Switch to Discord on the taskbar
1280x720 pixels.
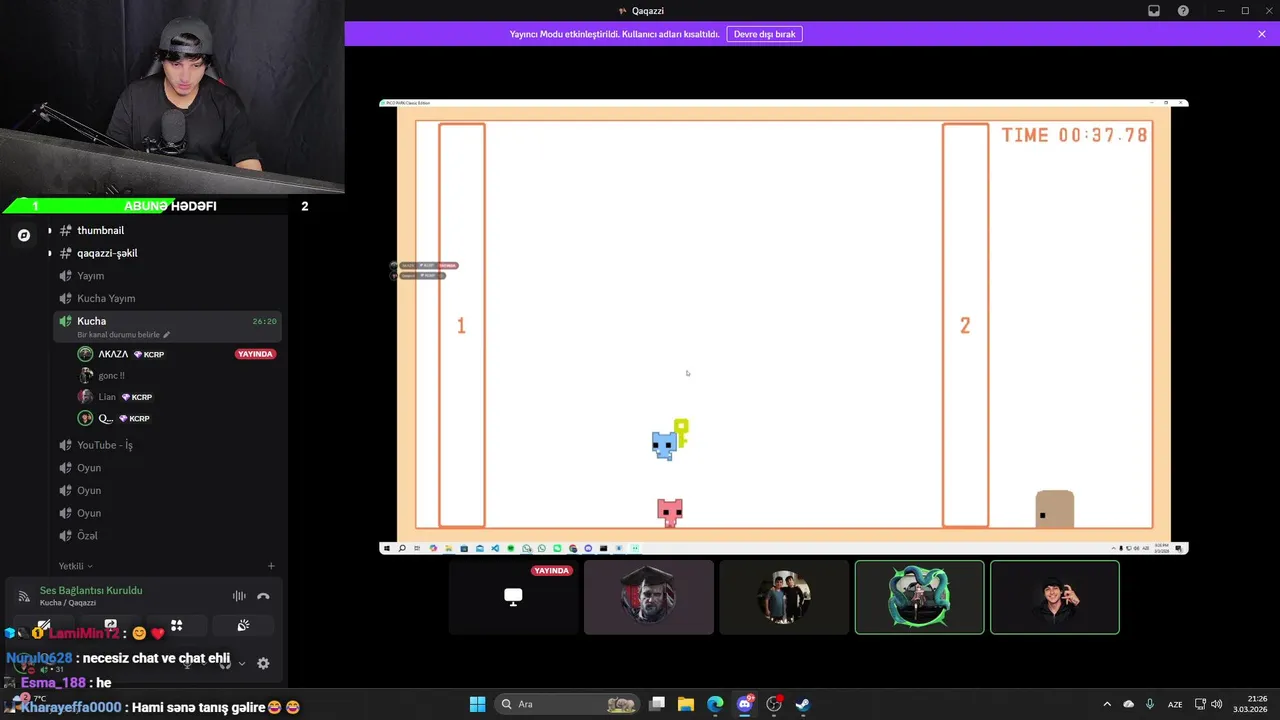coord(744,704)
